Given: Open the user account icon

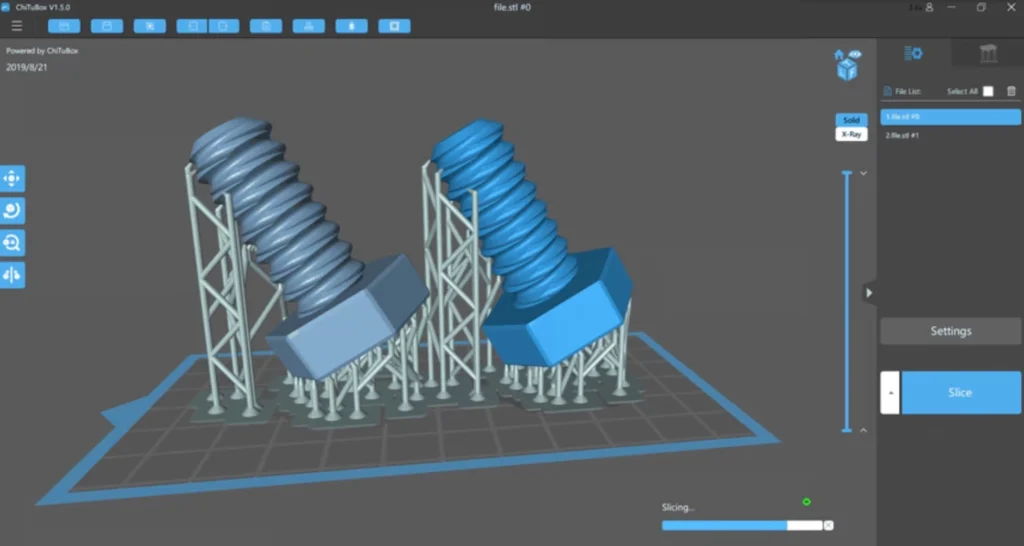Looking at the screenshot, I should point(929,7).
